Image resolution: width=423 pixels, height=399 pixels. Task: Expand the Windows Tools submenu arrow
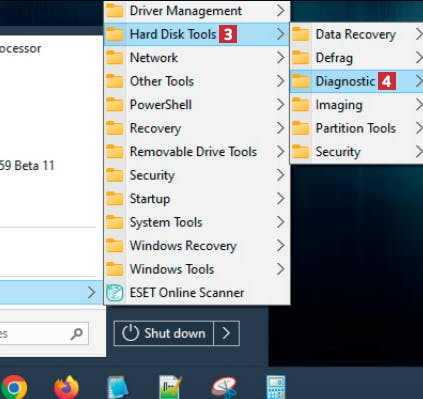click(281, 269)
